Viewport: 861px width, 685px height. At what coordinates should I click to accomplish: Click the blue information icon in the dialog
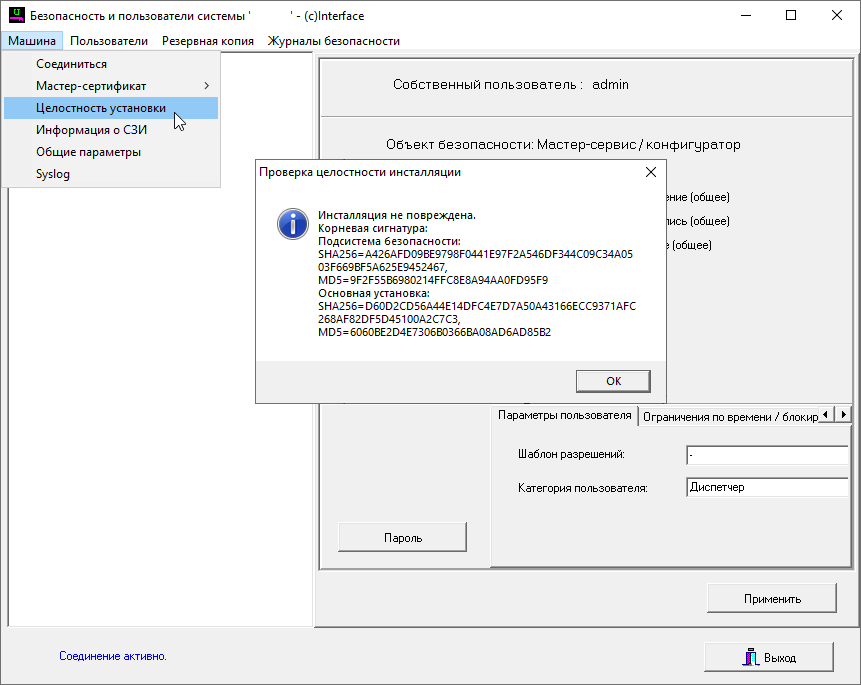click(x=292, y=224)
